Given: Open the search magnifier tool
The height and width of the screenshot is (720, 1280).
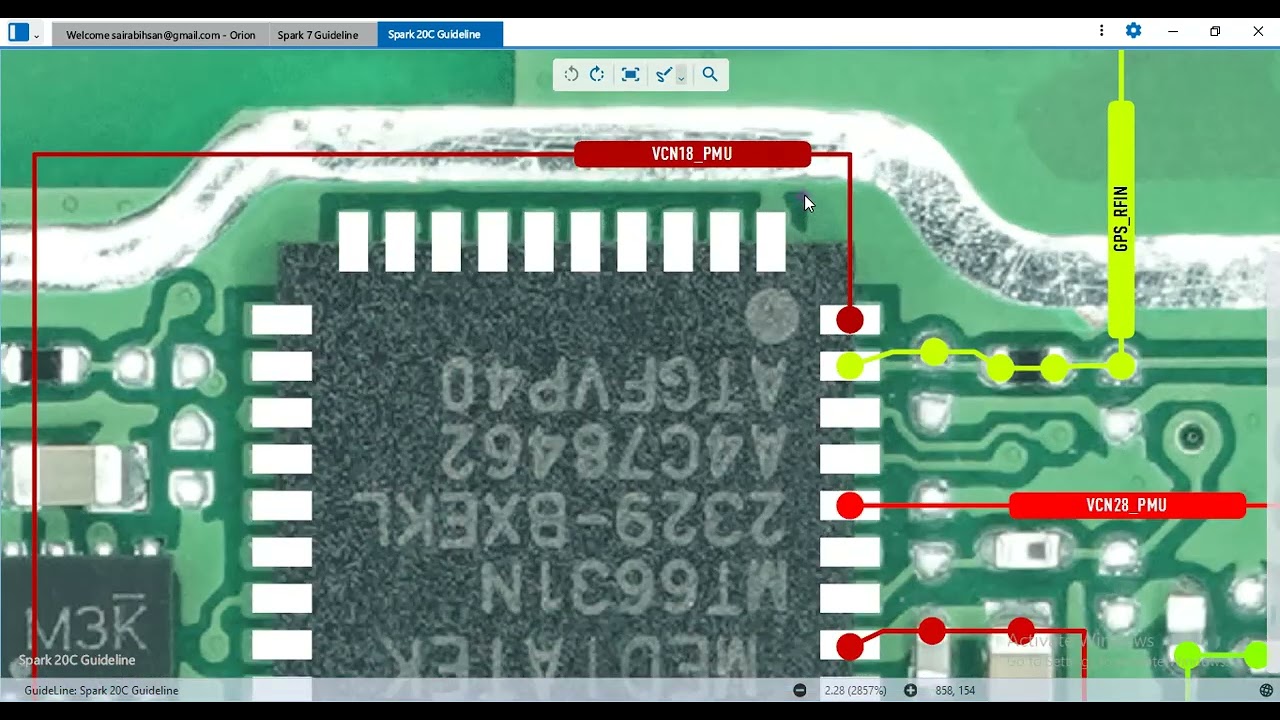Looking at the screenshot, I should click(710, 74).
